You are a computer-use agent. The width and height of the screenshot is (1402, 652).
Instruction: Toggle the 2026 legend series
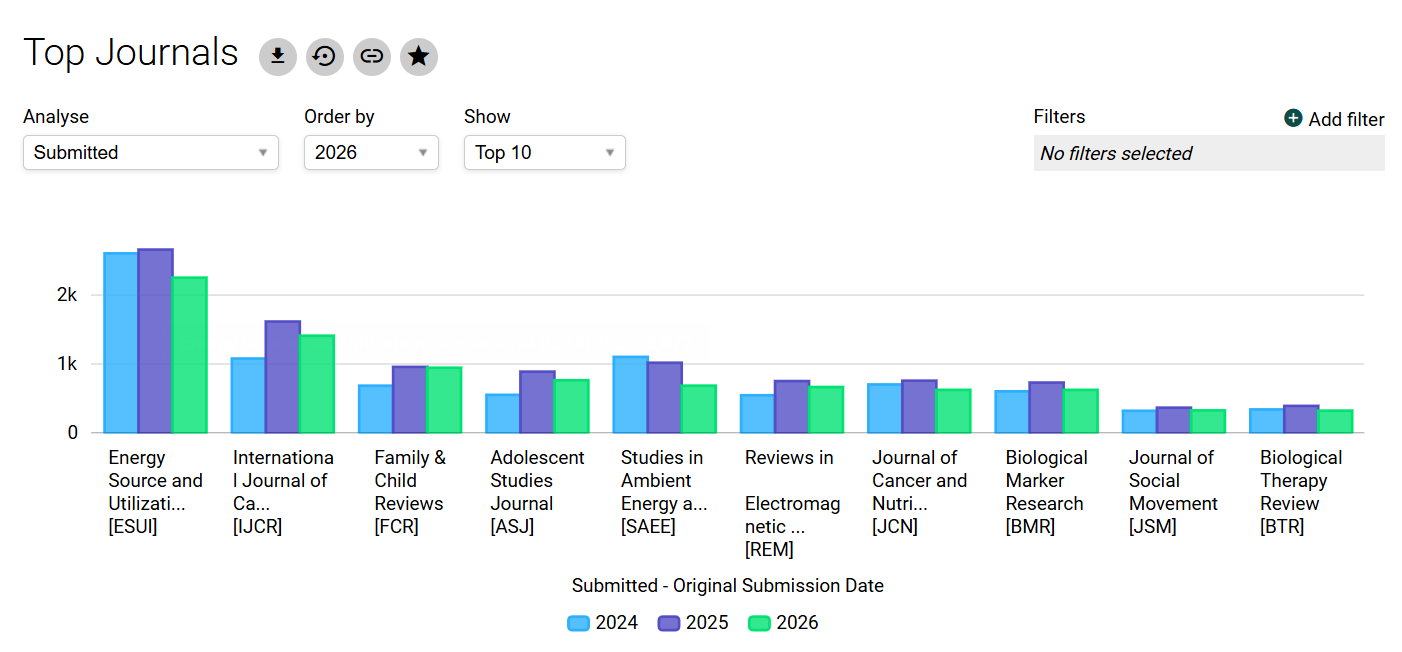click(x=784, y=622)
